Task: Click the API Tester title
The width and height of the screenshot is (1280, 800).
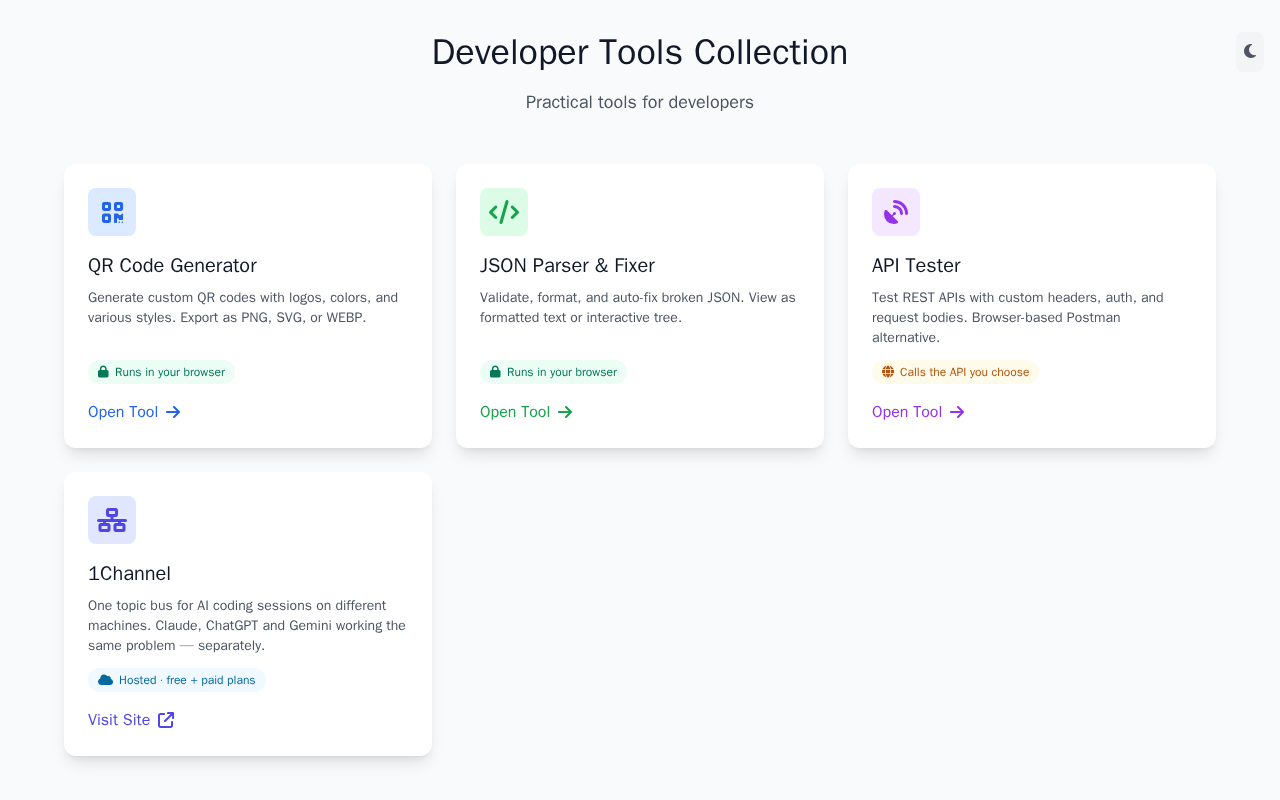Action: coord(916,265)
